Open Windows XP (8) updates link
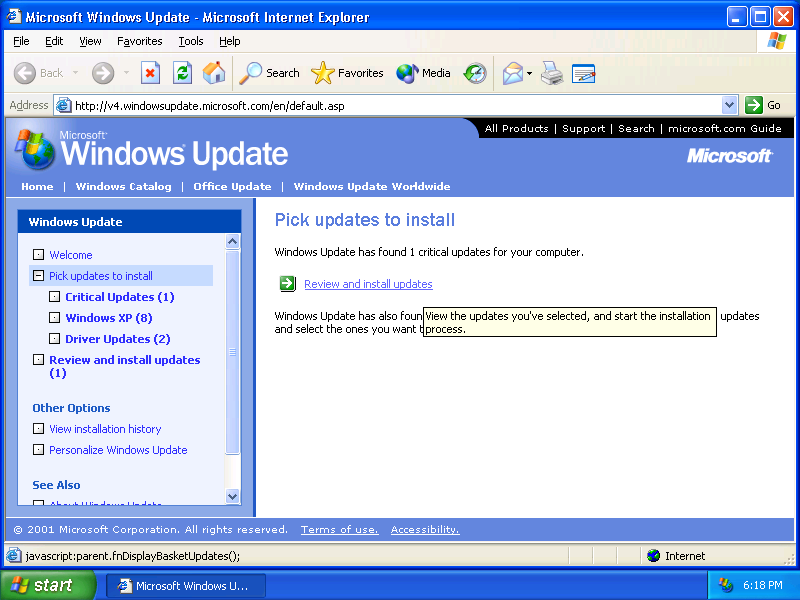The width and height of the screenshot is (800, 600). pos(109,318)
